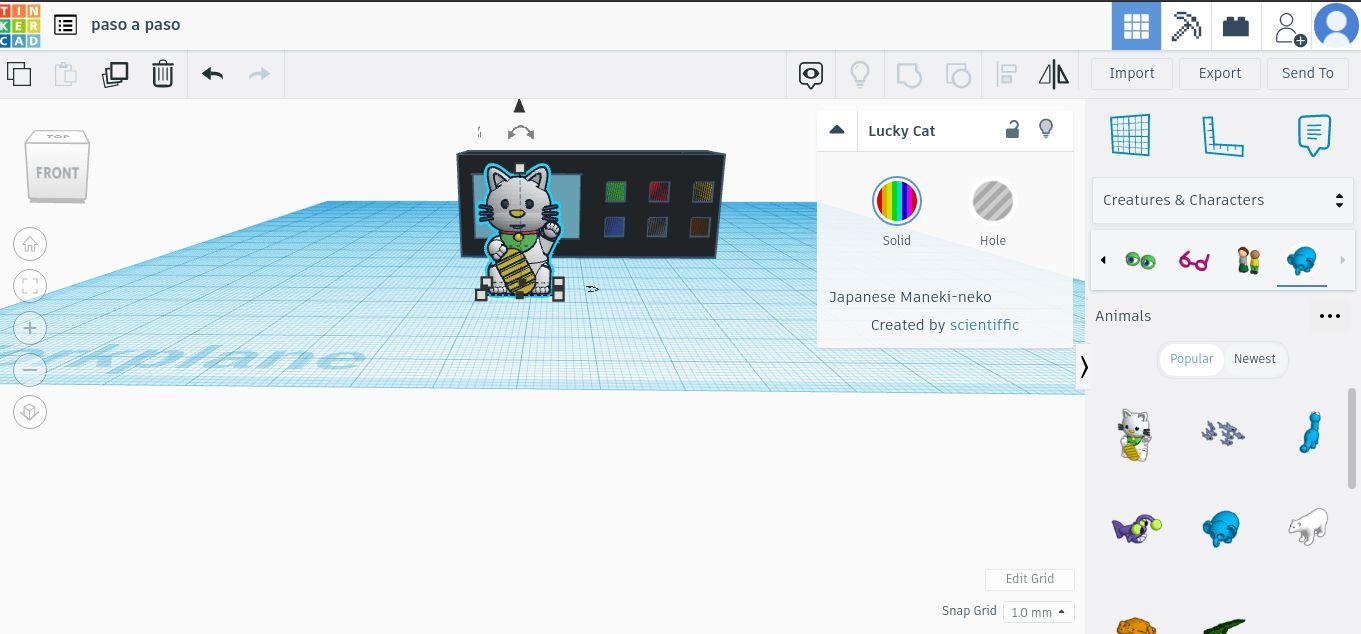Open the designs list icon
Viewport: 1361px width, 634px height.
click(x=65, y=25)
